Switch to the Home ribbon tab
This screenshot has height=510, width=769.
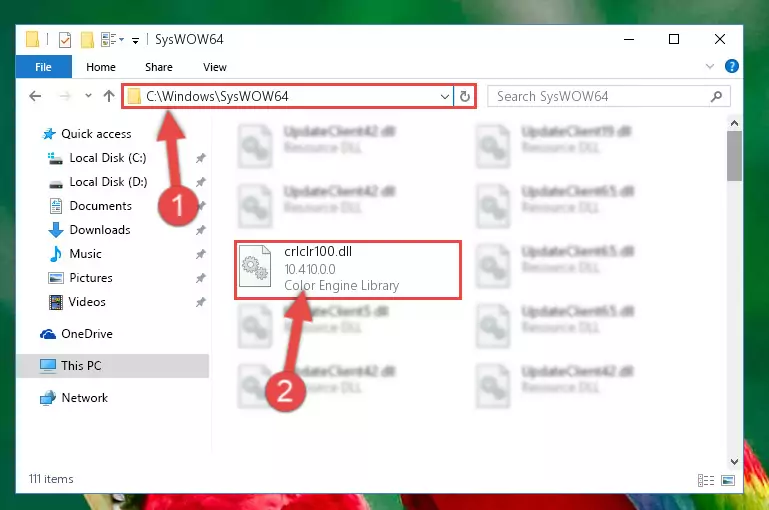pos(101,67)
